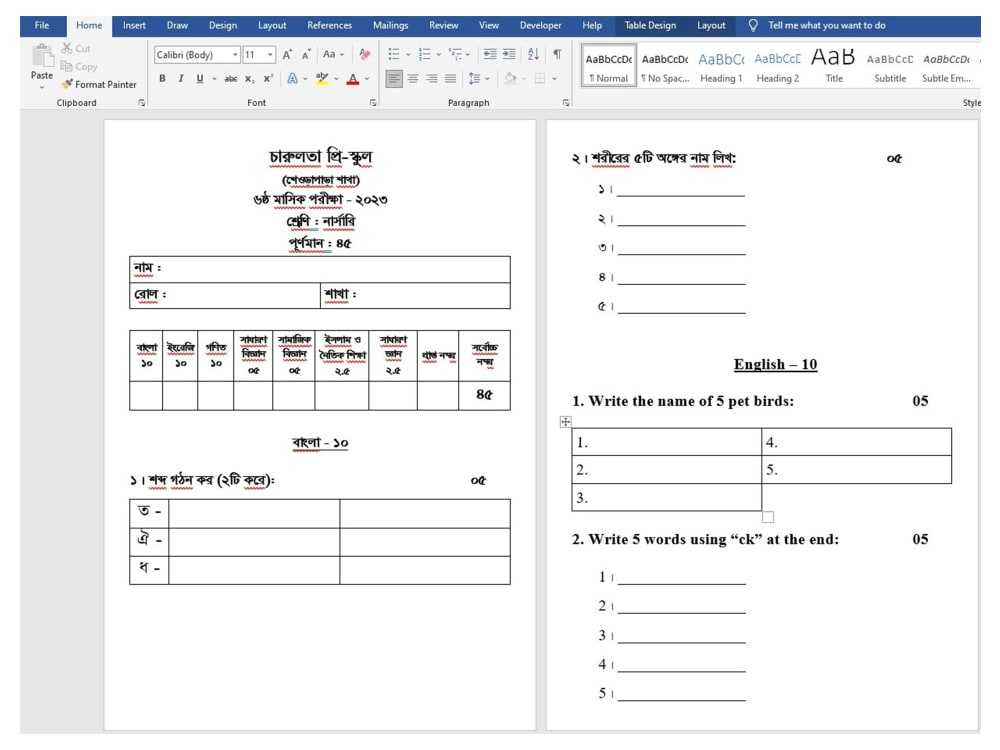1000x750 pixels.
Task: Apply the Title style
Action: [x=834, y=65]
